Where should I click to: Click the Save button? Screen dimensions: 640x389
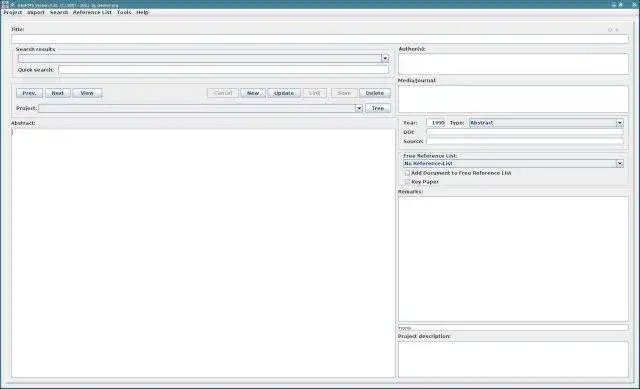tap(344, 93)
